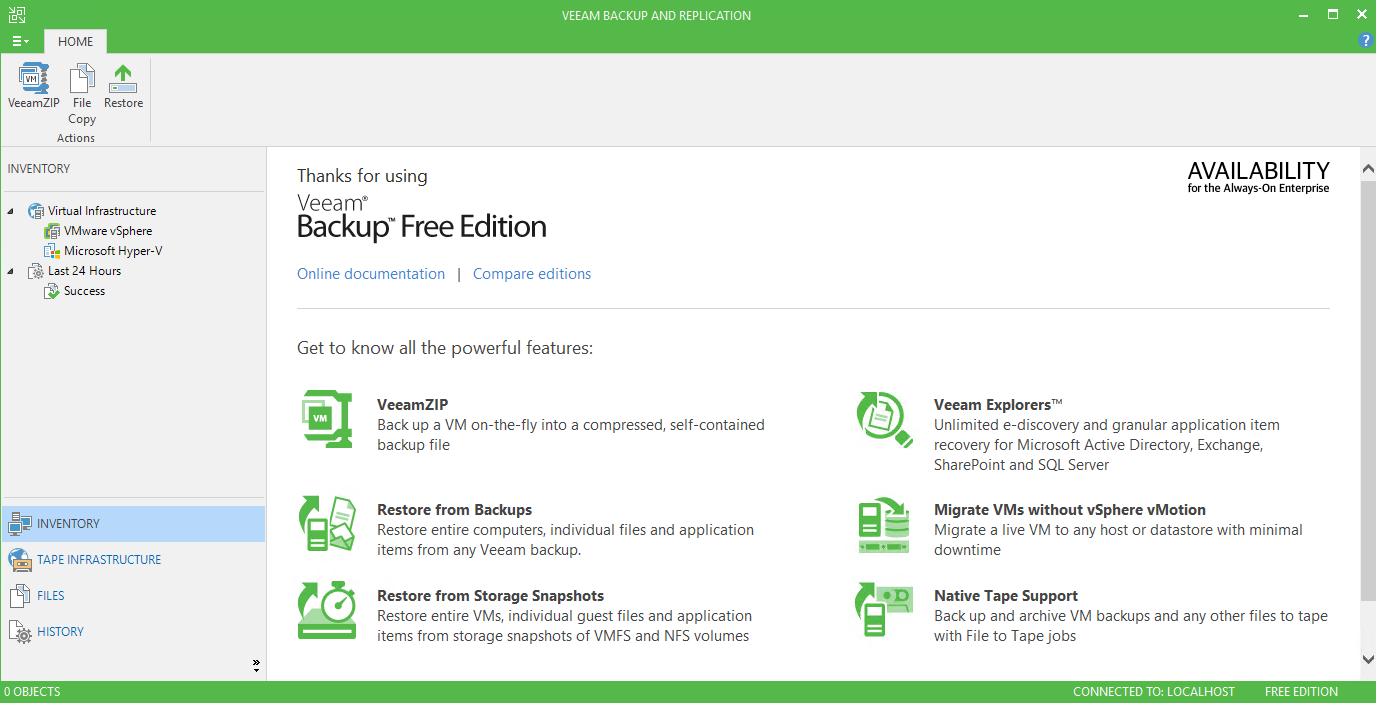Click the vertical scrollbar down arrow
Viewport: 1376px width, 703px height.
pyautogui.click(x=1368, y=659)
